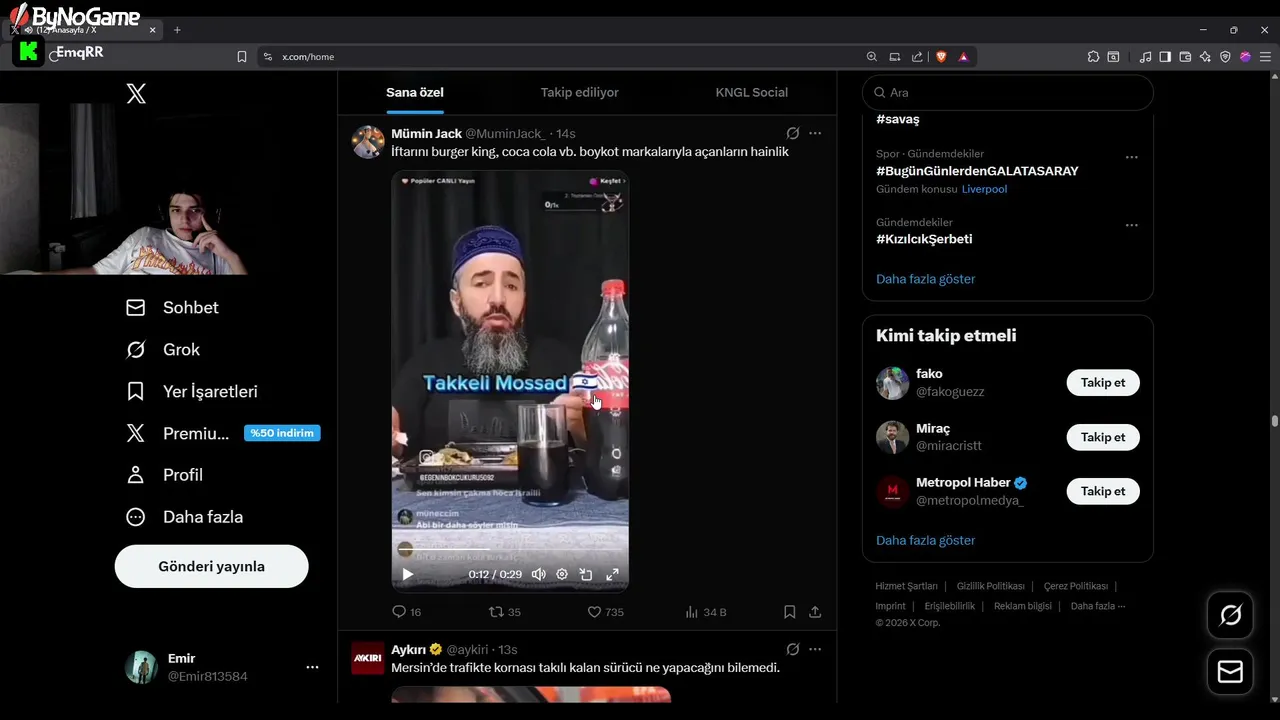Click the X logo home icon
The height and width of the screenshot is (720, 1280).
136,94
